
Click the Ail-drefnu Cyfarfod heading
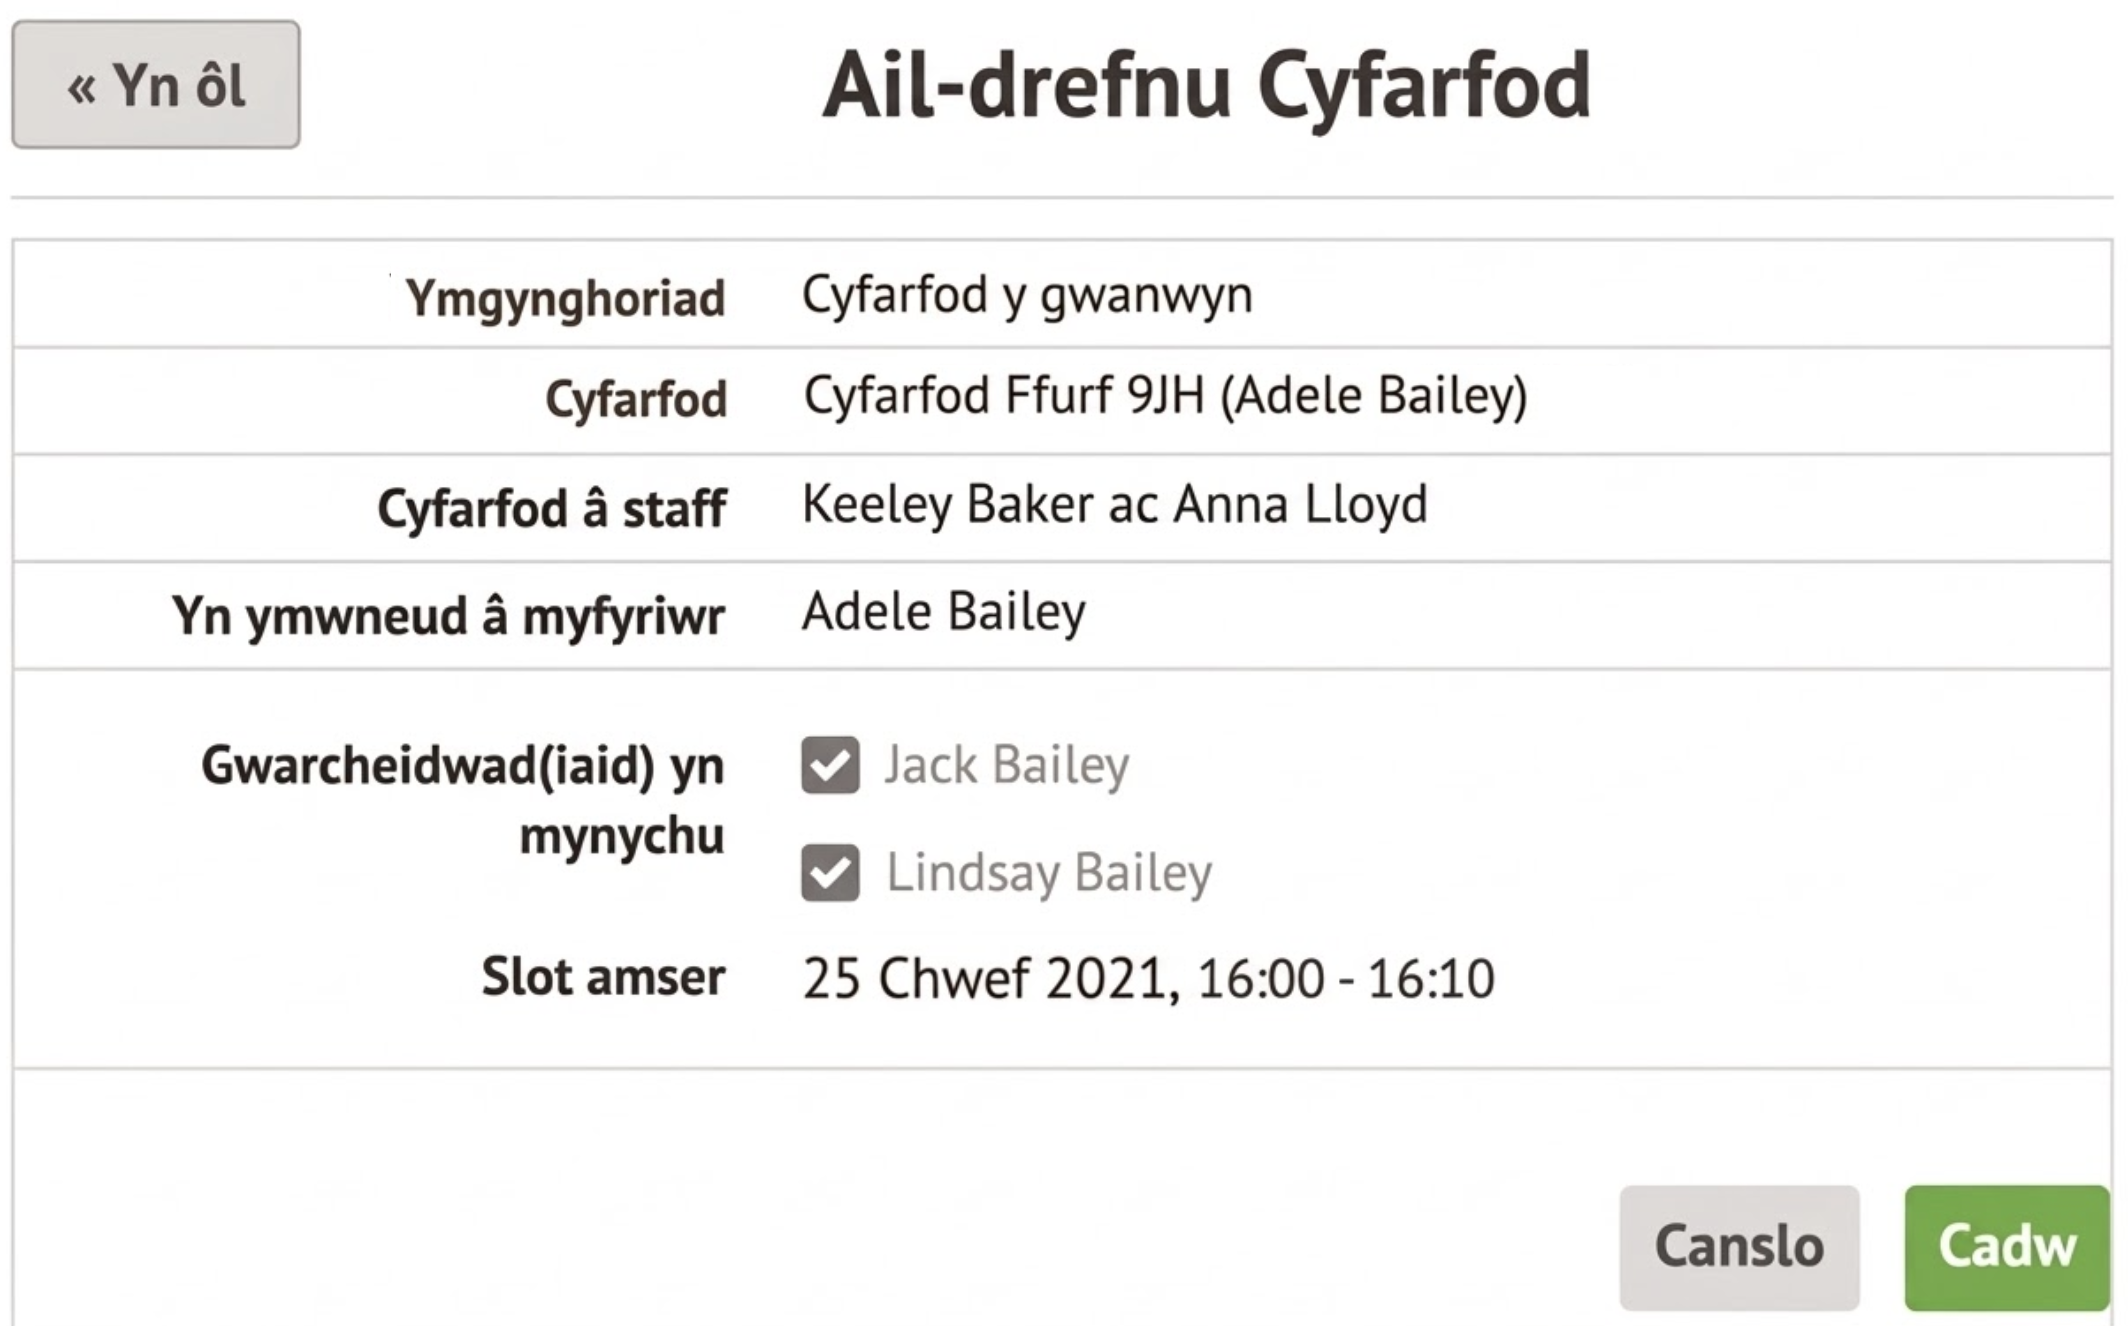point(1206,85)
